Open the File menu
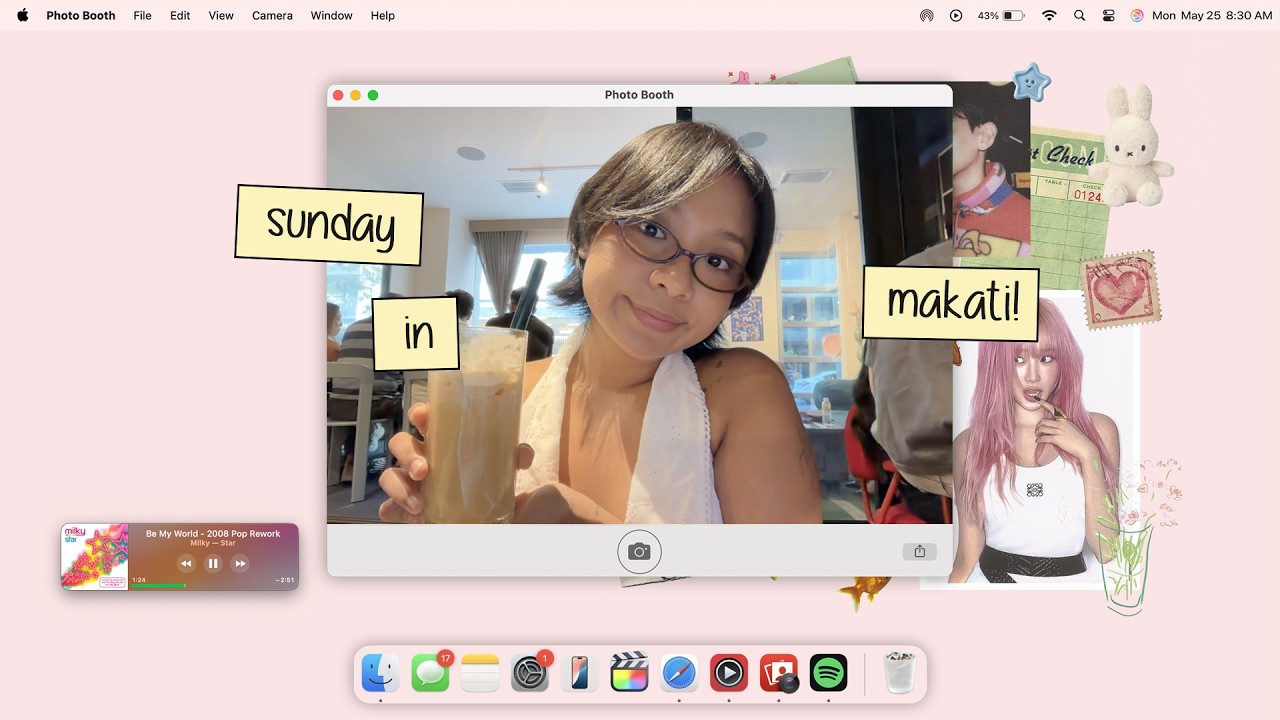 [143, 16]
